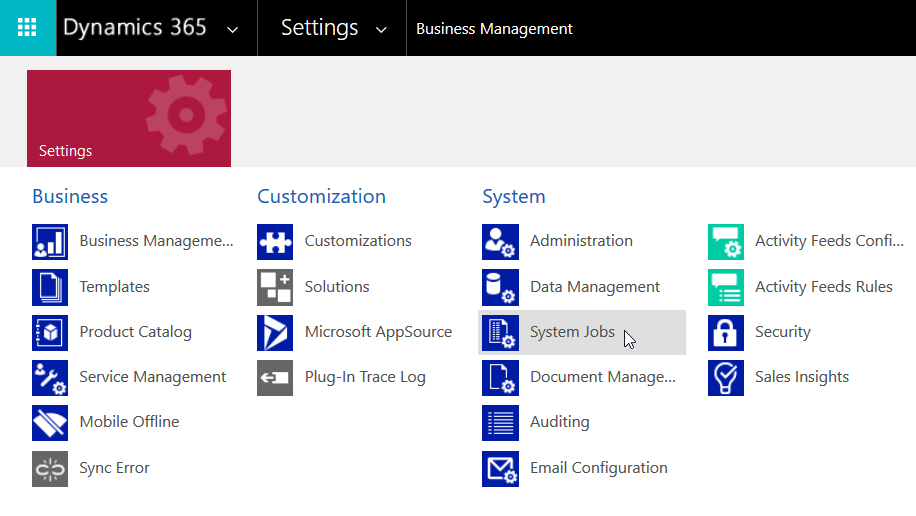916x516 pixels.
Task: Expand the Dynamics 365 dropdown chevron
Action: click(233, 30)
